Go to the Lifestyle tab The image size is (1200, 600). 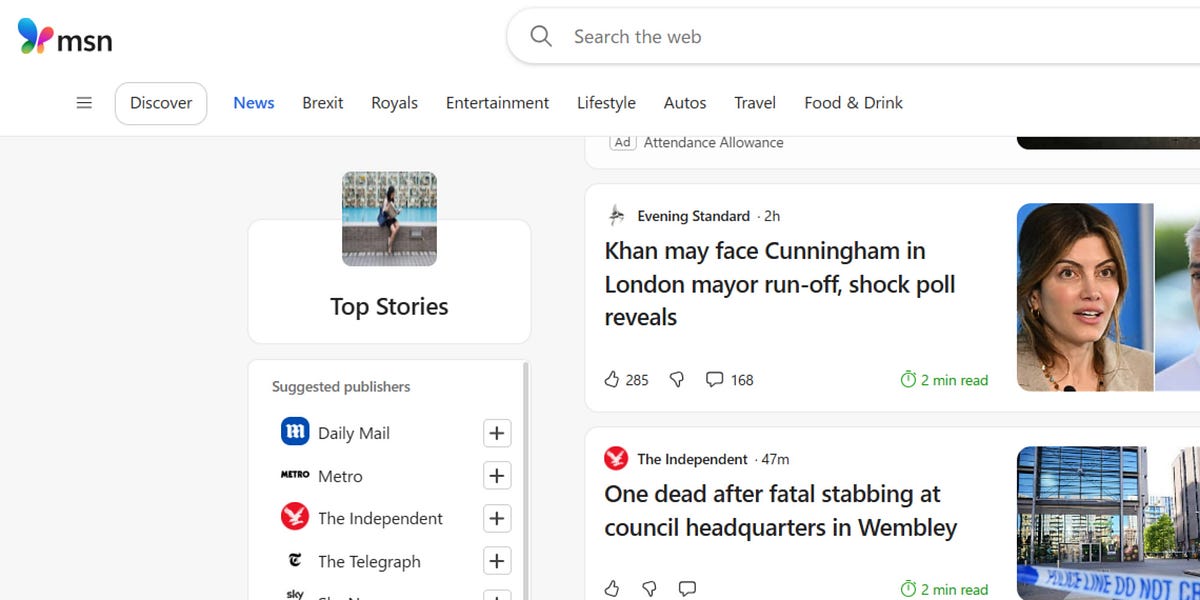pyautogui.click(x=606, y=103)
